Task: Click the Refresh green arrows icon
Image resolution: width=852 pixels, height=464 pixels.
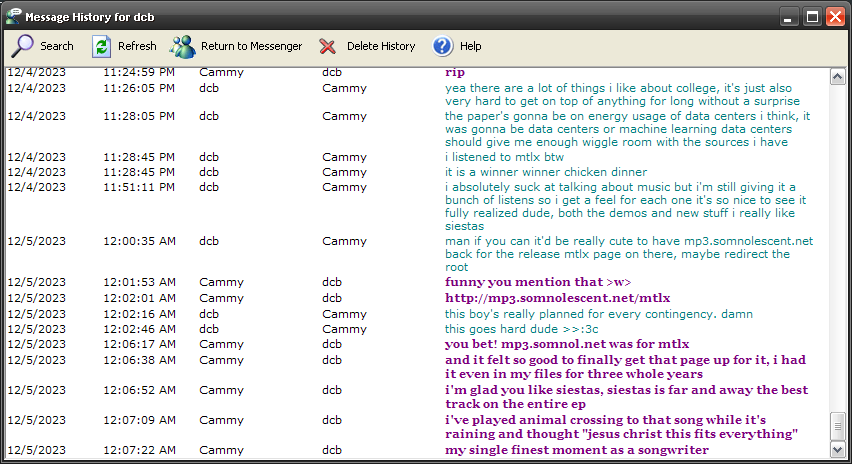Action: pyautogui.click(x=101, y=46)
